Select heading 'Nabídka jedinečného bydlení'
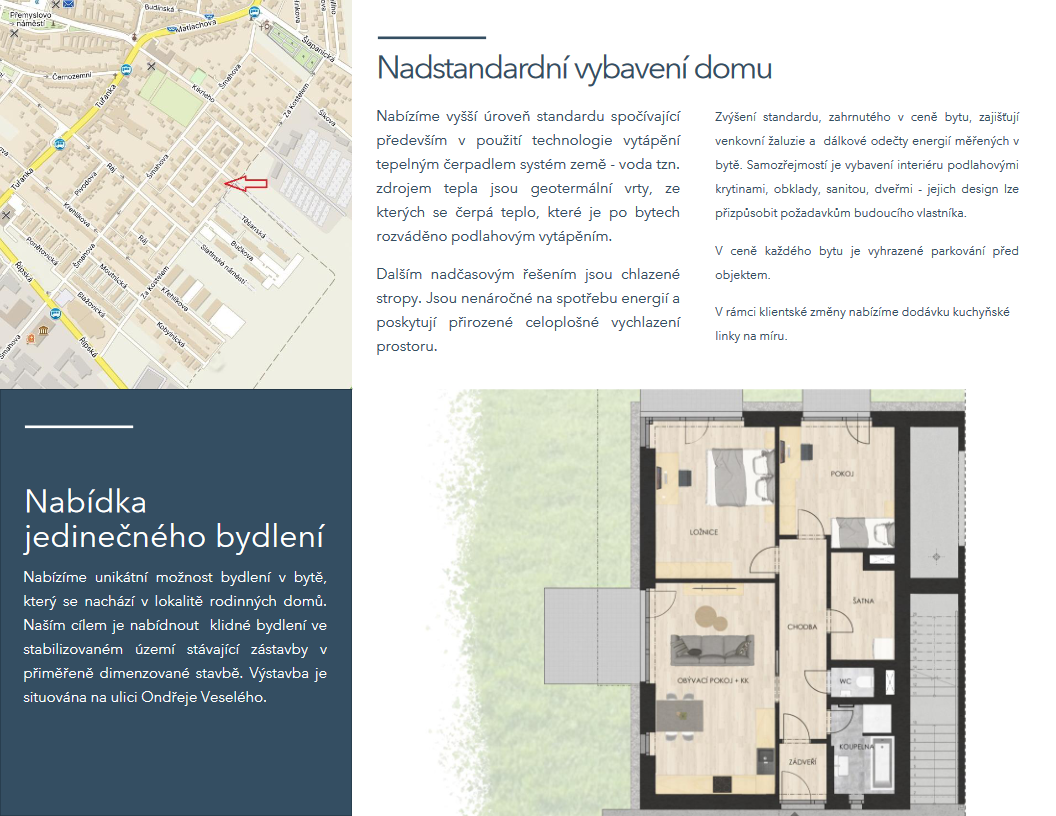Viewport: 1056px width, 816px height. [x=174, y=519]
